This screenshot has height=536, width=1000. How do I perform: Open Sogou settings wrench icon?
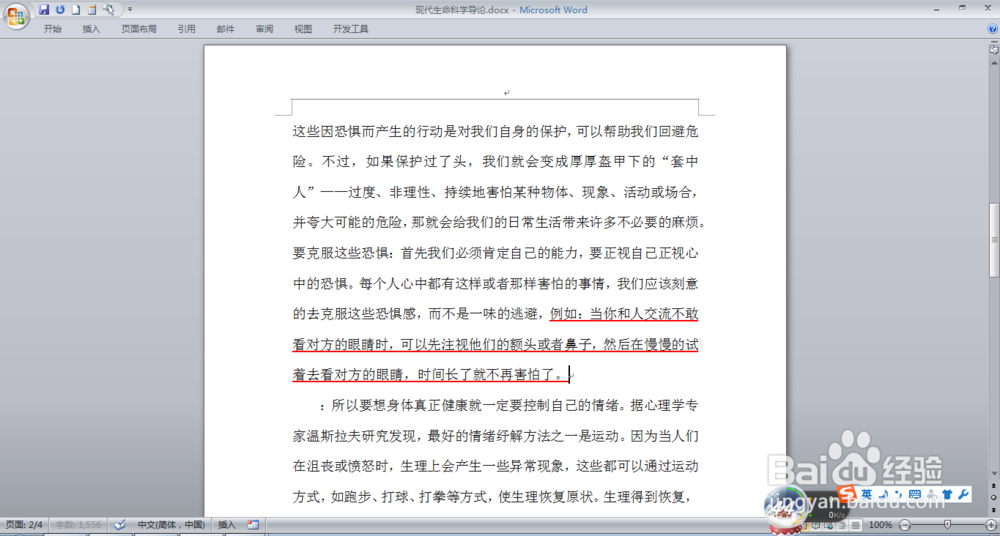pos(964,494)
